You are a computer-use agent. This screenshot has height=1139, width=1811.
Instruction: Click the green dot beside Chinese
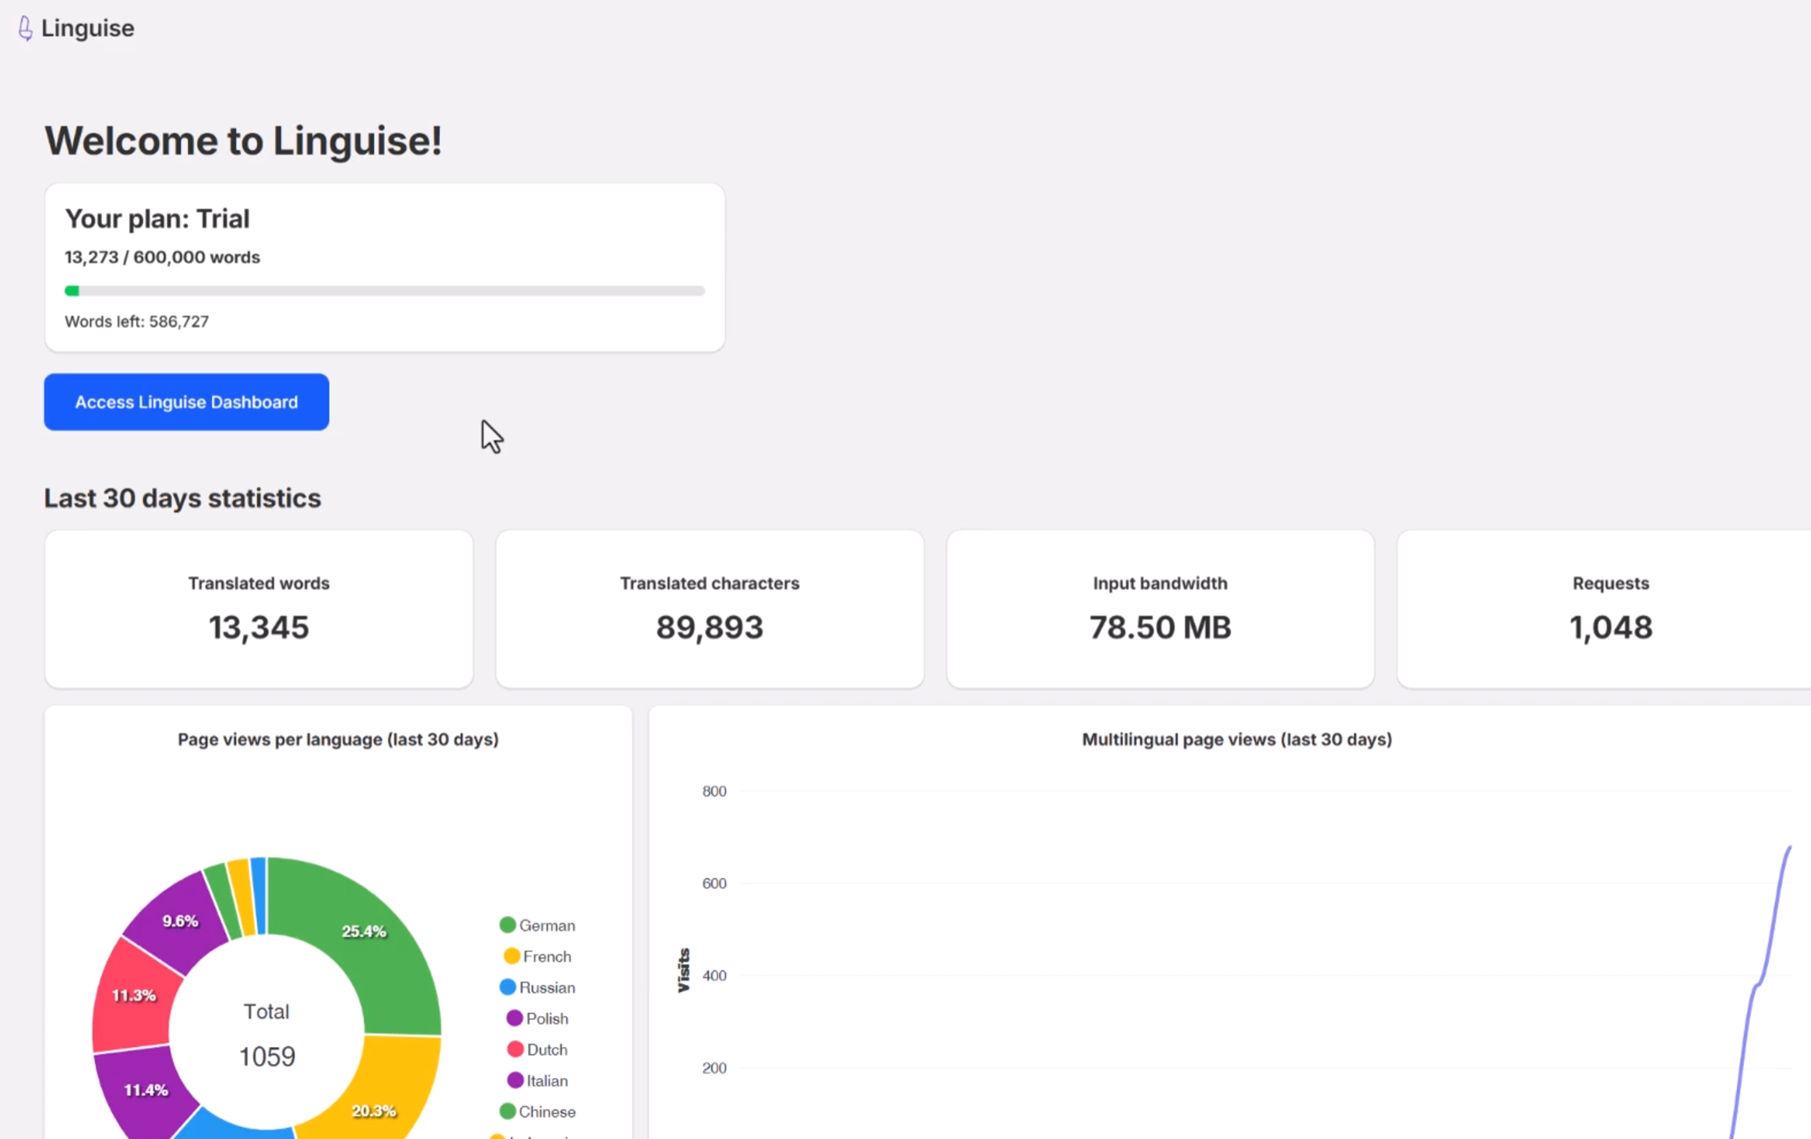[508, 1111]
